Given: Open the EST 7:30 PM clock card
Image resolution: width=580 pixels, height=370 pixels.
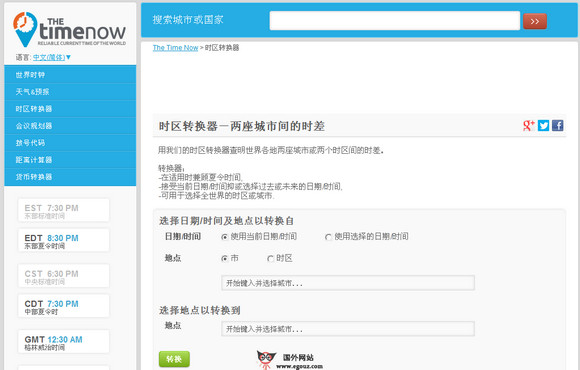Looking at the screenshot, I should click(x=64, y=211).
